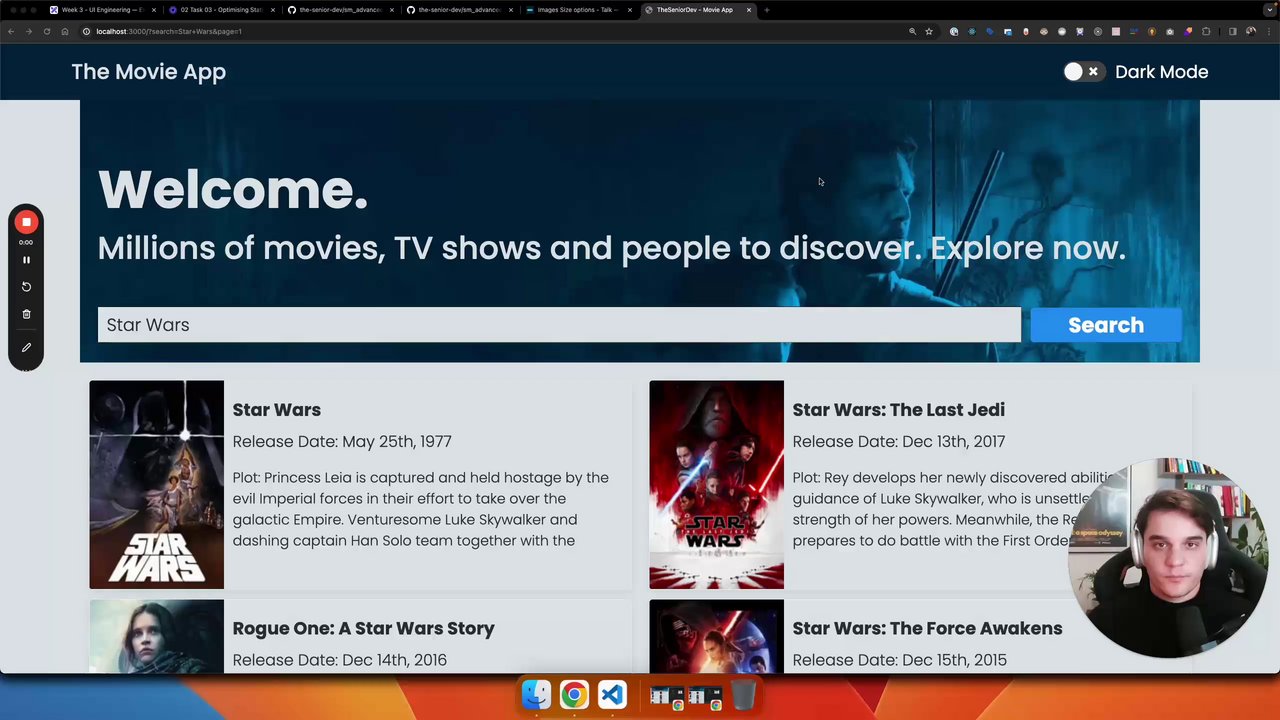Go back in browser history
The image size is (1280, 720).
tap(11, 31)
